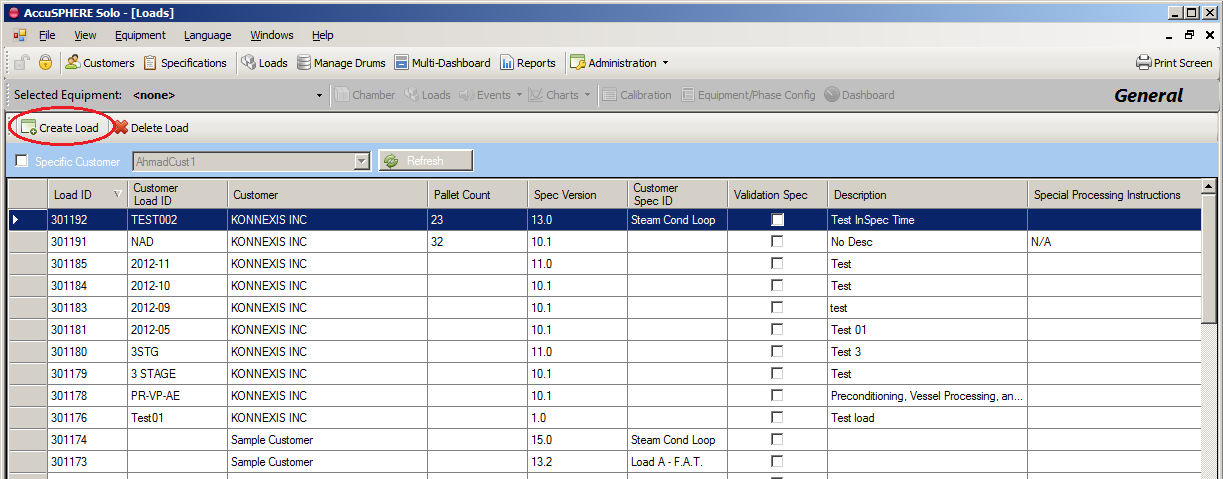Image resolution: width=1223 pixels, height=479 pixels.
Task: Open Specifications from the toolbar
Action: [x=150, y=63]
